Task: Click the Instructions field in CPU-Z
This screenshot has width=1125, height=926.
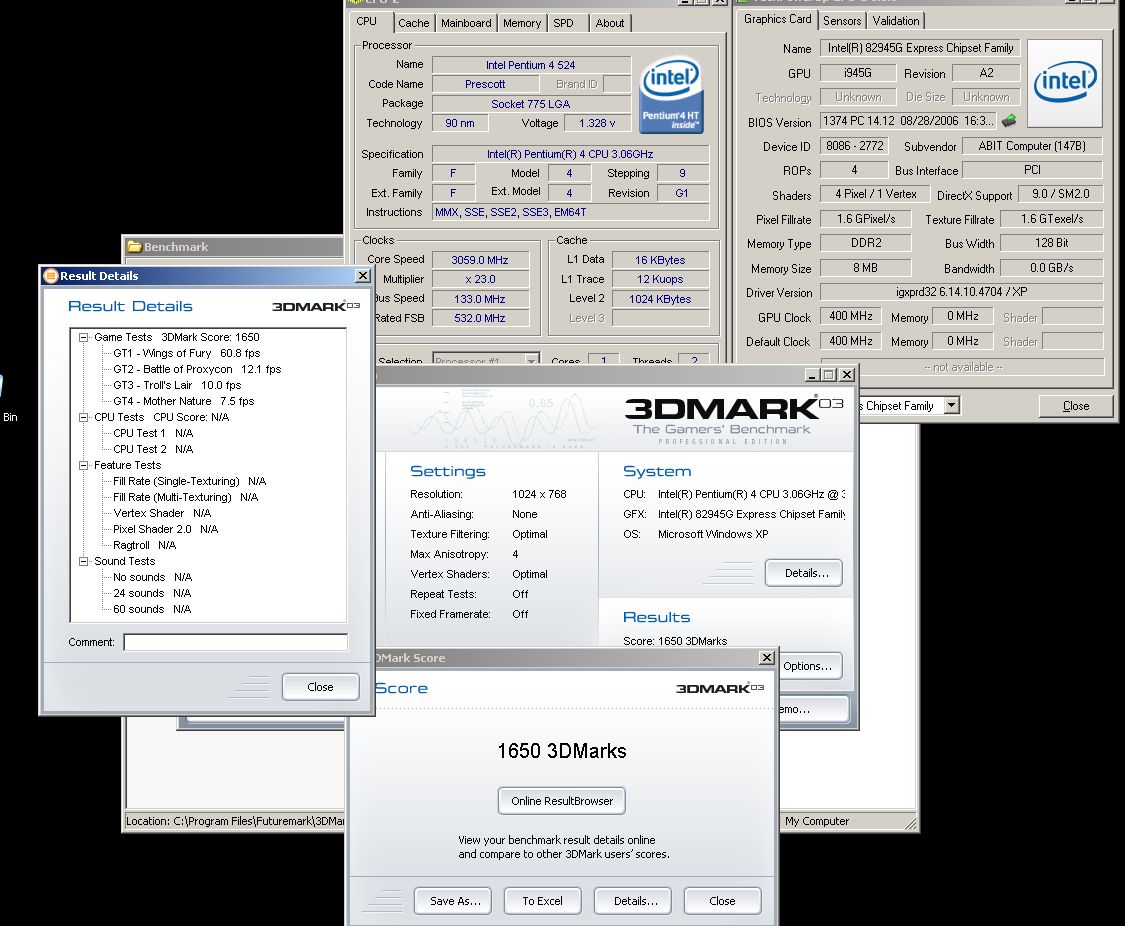Action: 570,212
